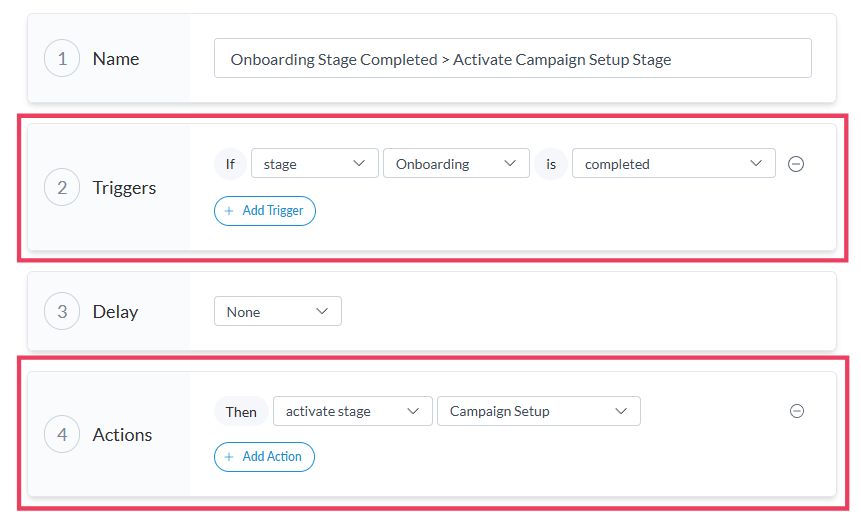Click the step 4 Actions badge
861x512 pixels.
tap(62, 435)
